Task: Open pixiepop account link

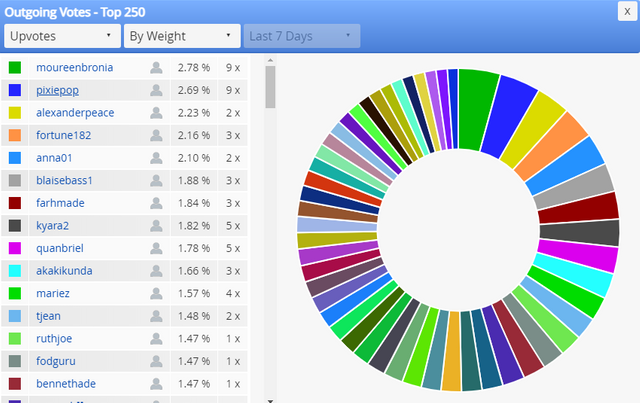Action: 58,90
